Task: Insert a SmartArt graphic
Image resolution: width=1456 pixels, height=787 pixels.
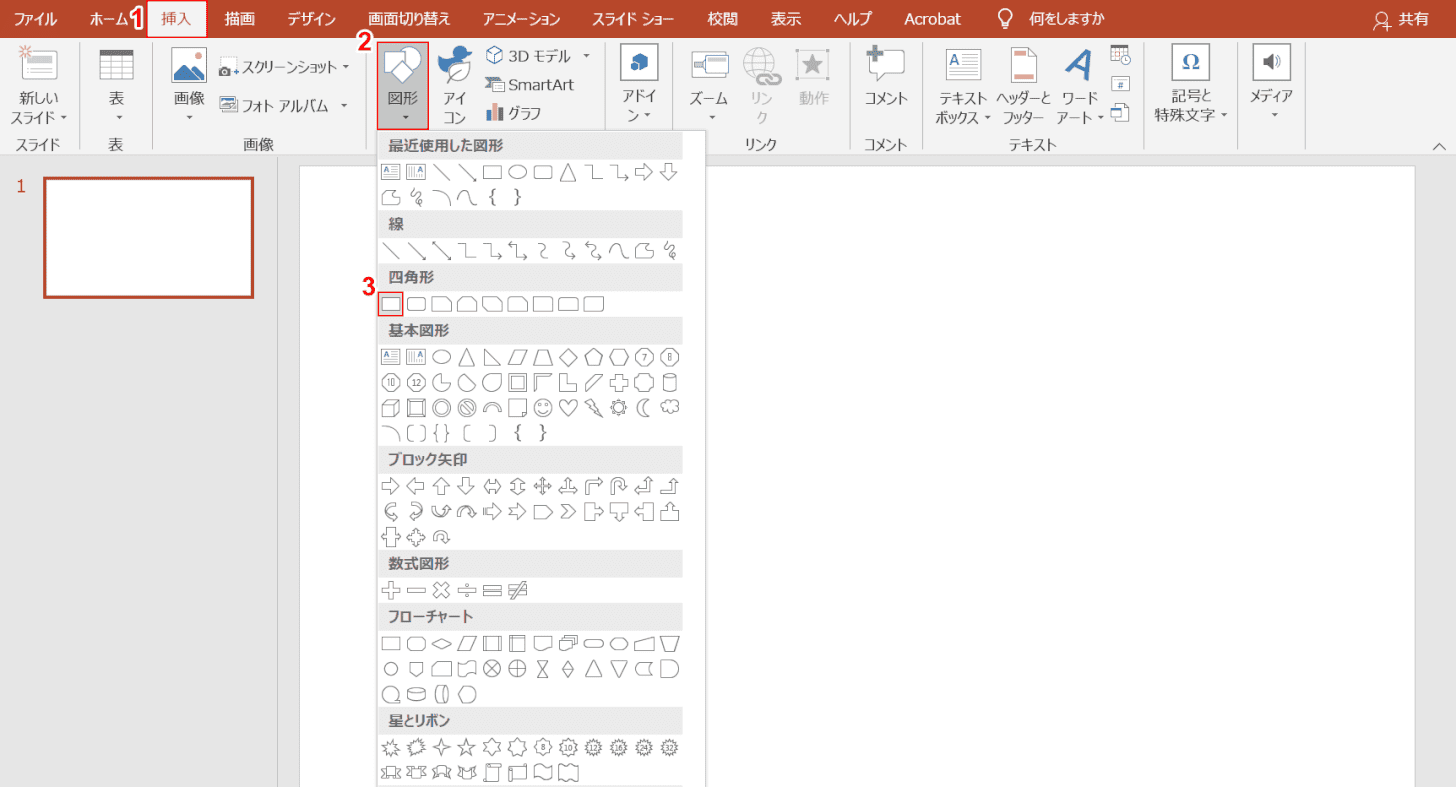Action: click(x=529, y=84)
